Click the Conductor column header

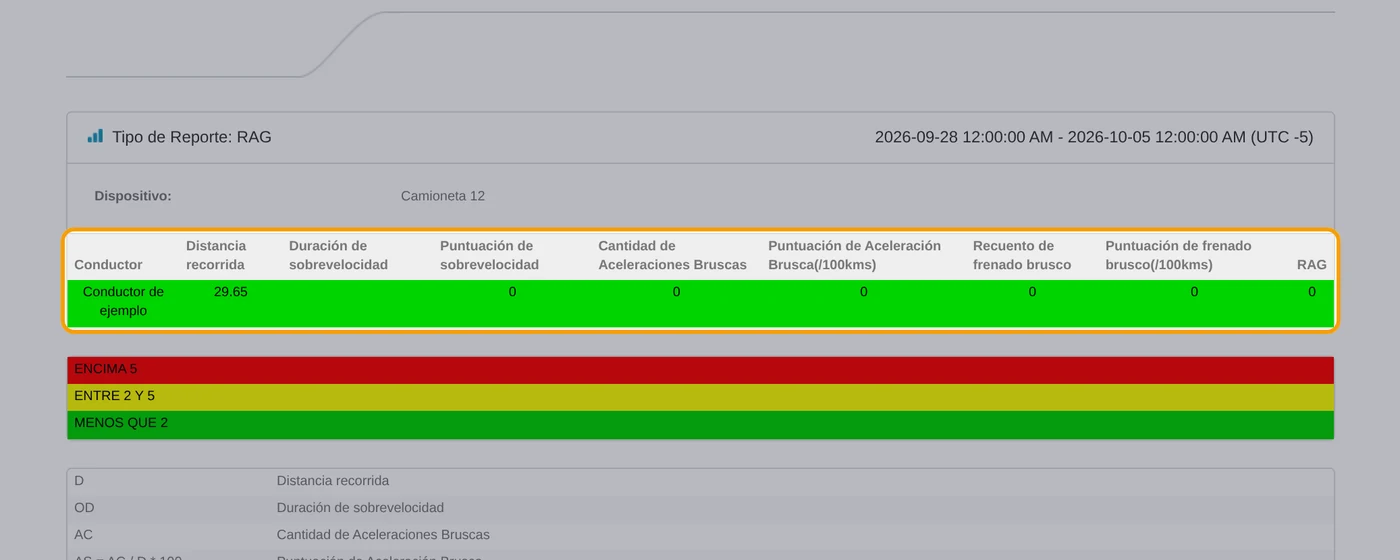click(x=108, y=265)
